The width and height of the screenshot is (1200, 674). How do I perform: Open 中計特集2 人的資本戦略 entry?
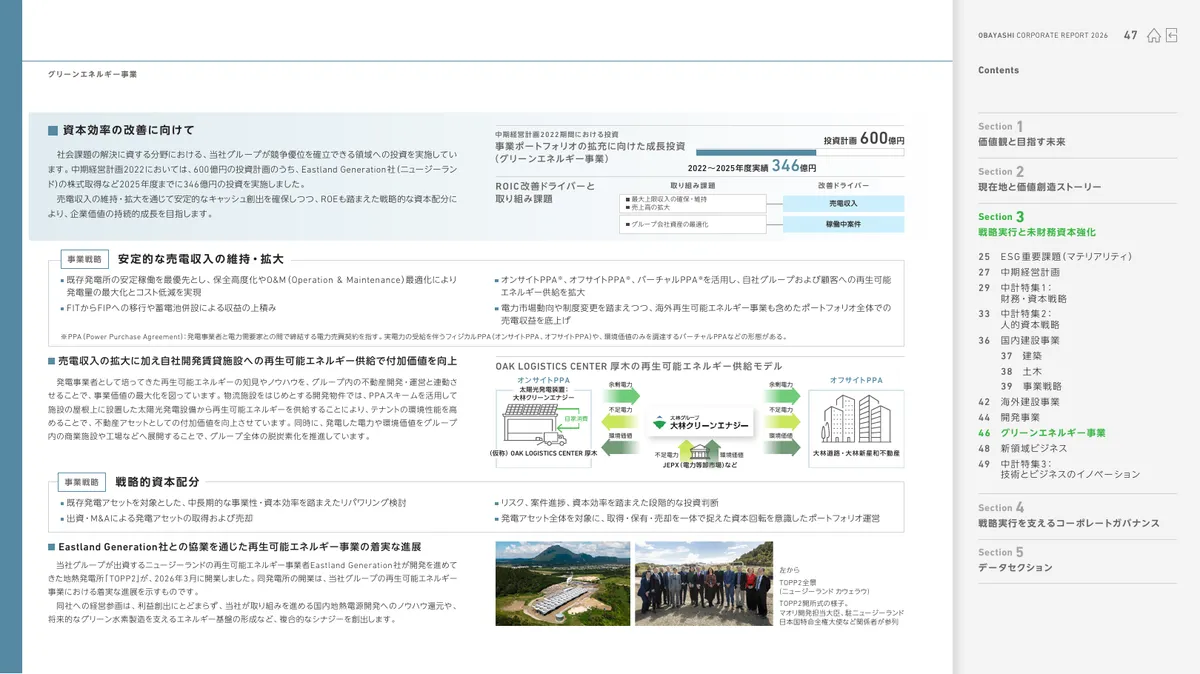pos(1020,320)
